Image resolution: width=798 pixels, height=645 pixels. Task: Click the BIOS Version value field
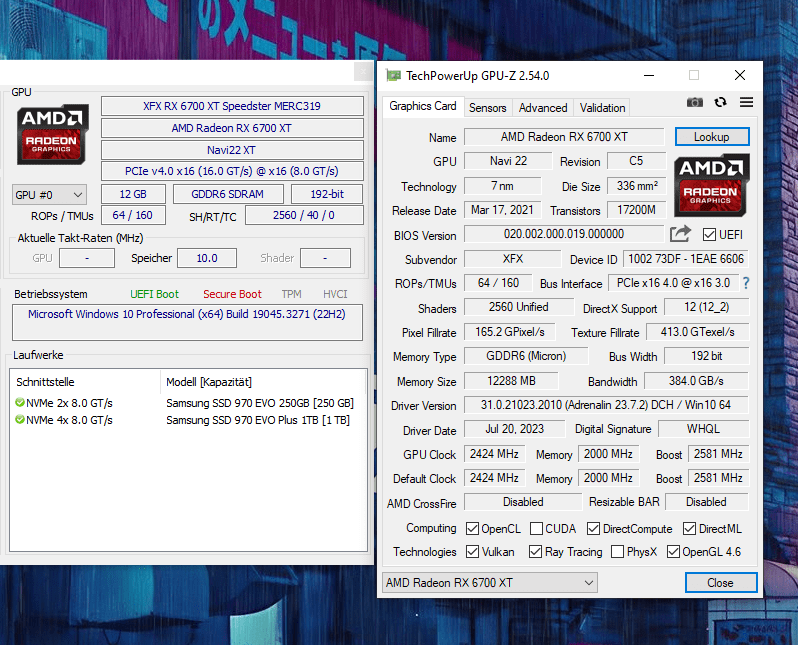point(564,234)
